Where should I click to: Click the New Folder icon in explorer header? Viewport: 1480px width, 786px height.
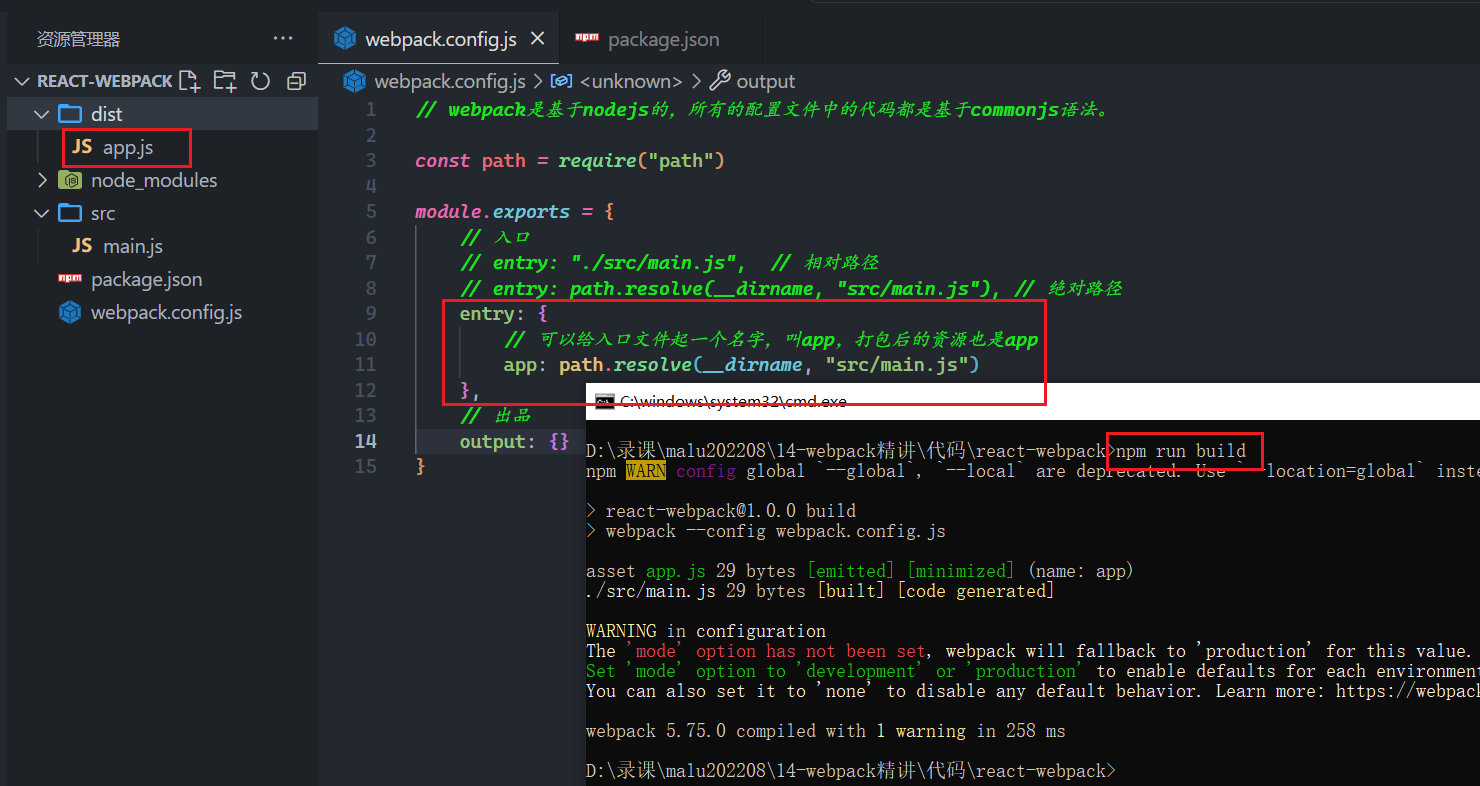point(225,81)
